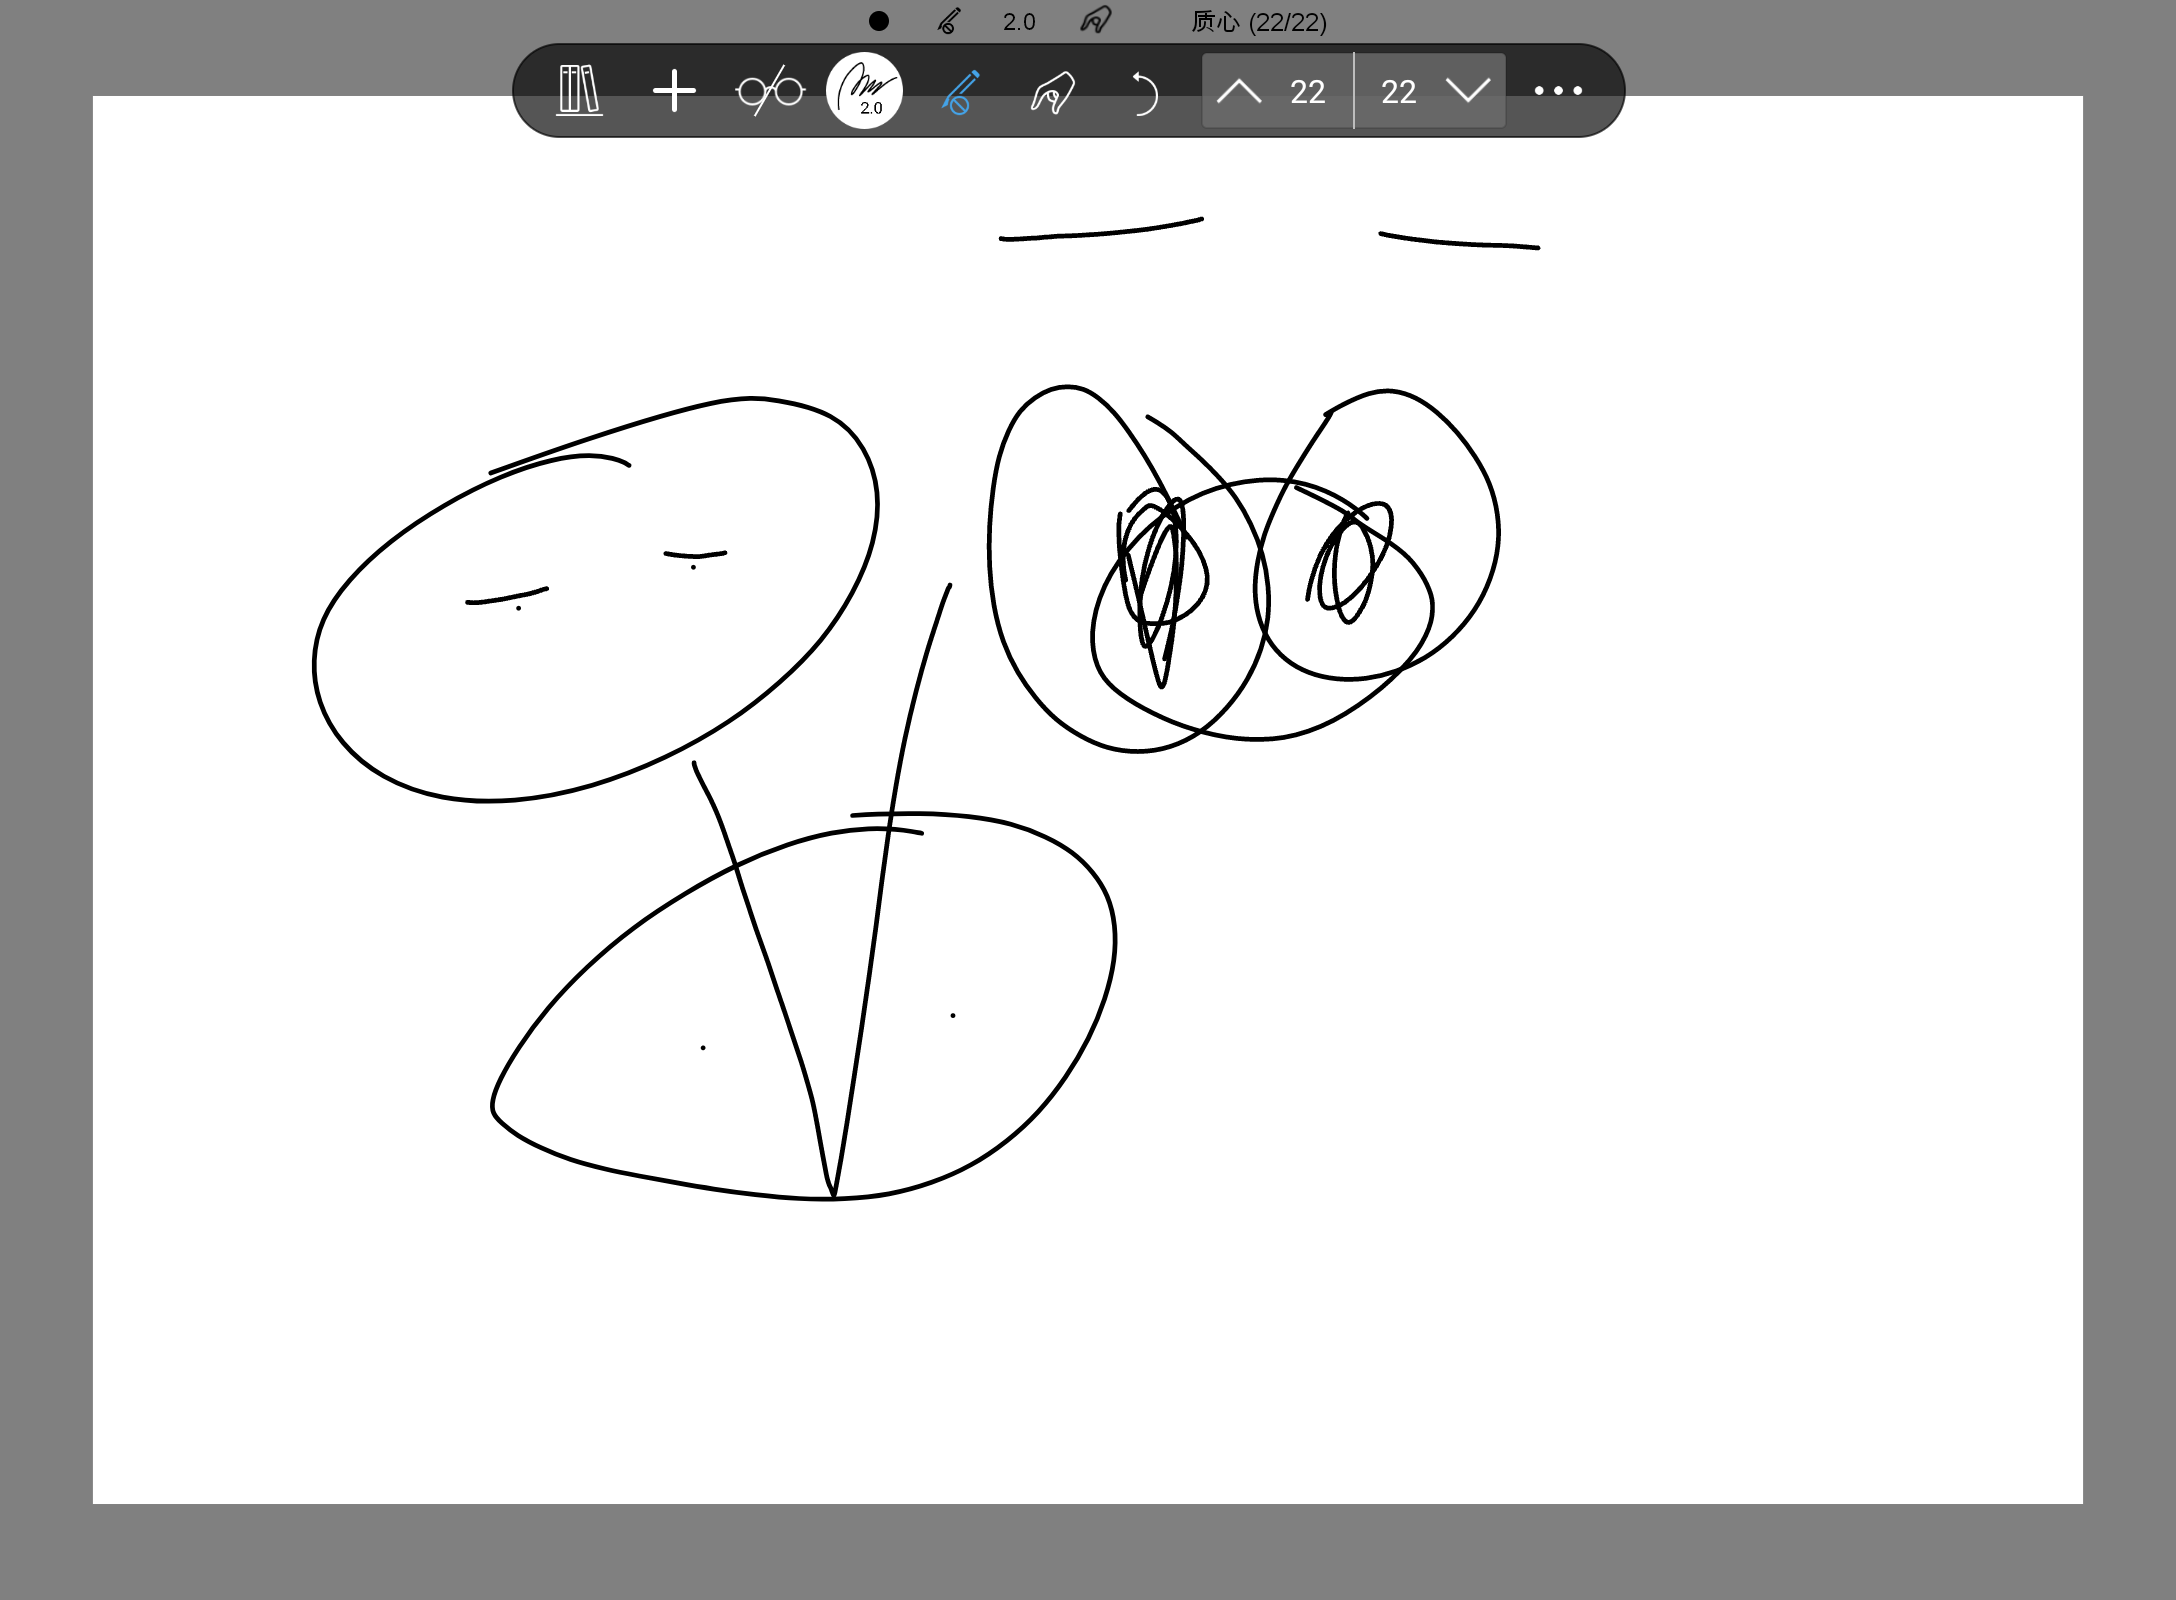Go to next page down chevron
The width and height of the screenshot is (2176, 1600).
(1467, 91)
